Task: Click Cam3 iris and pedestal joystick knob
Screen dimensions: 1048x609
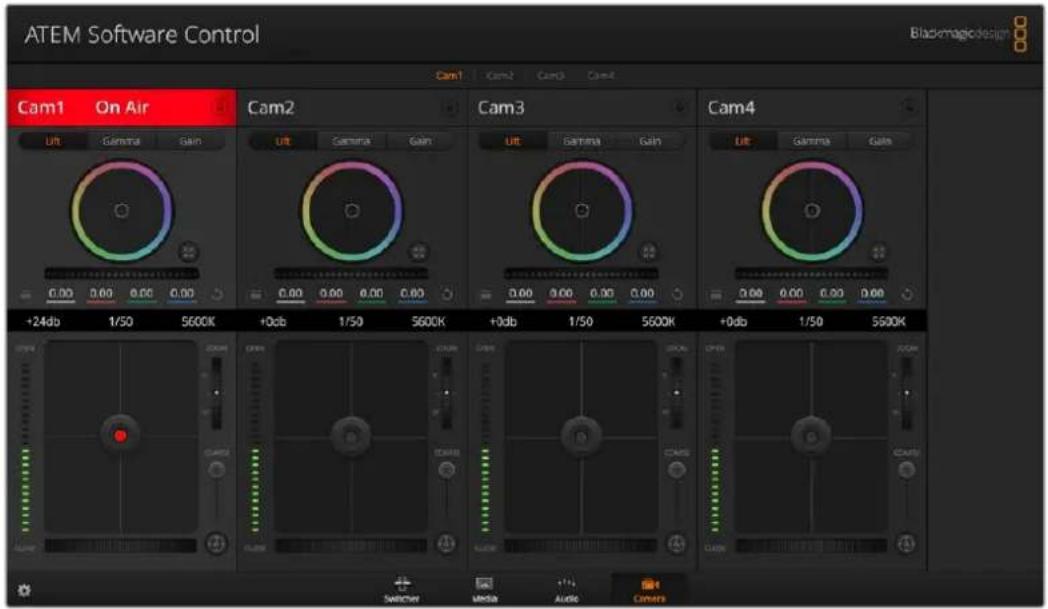Action: (x=581, y=436)
